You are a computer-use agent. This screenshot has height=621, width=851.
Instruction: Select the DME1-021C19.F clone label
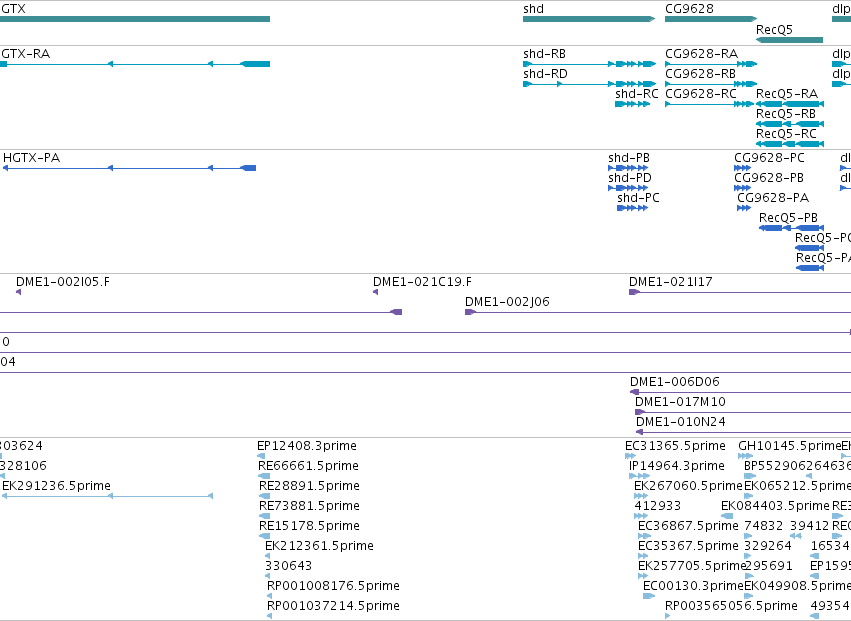pyautogui.click(x=422, y=282)
